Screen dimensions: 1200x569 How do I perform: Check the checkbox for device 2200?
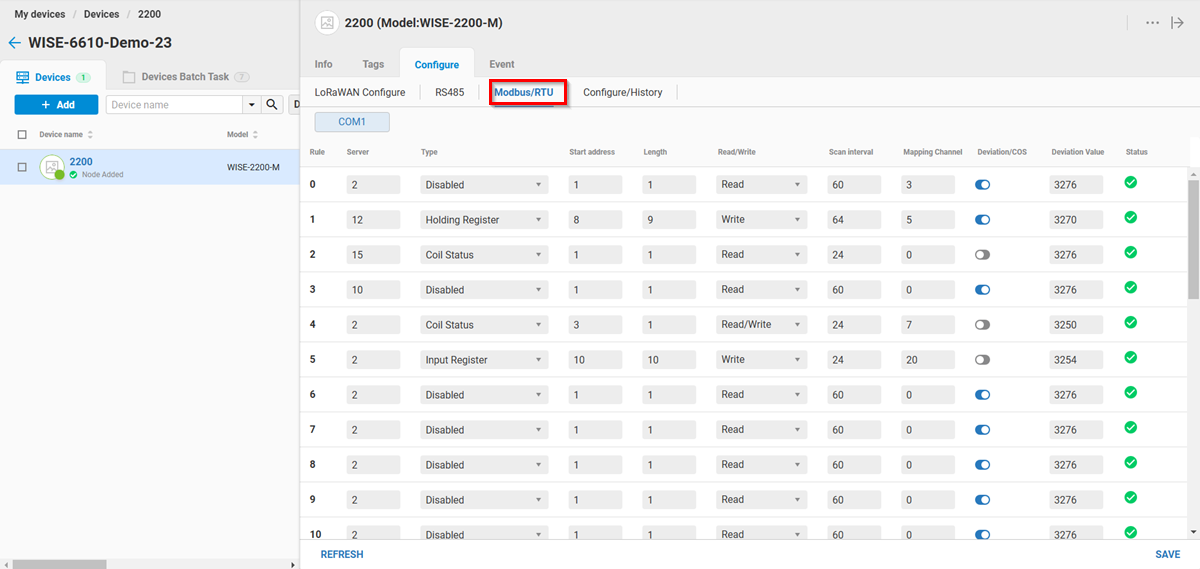[x=22, y=167]
